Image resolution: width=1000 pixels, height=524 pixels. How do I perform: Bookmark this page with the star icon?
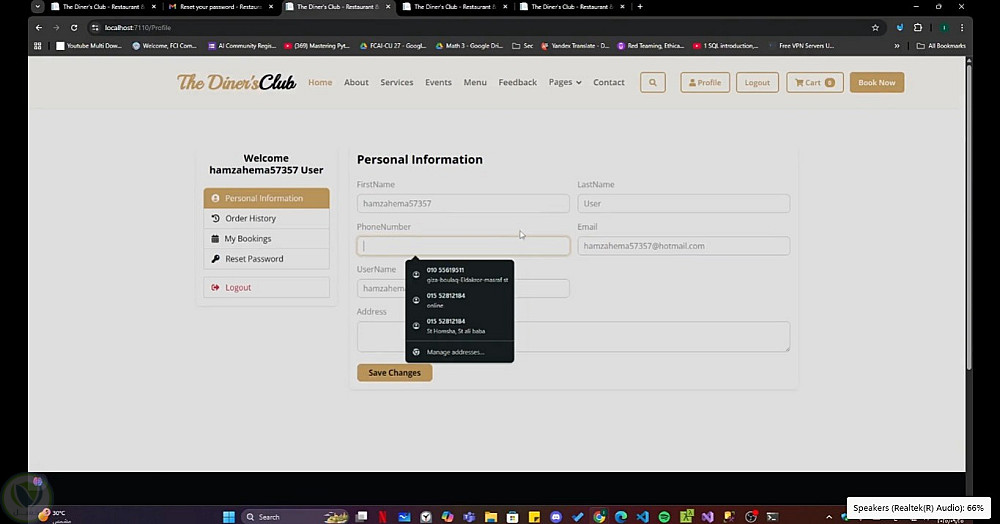click(875, 27)
